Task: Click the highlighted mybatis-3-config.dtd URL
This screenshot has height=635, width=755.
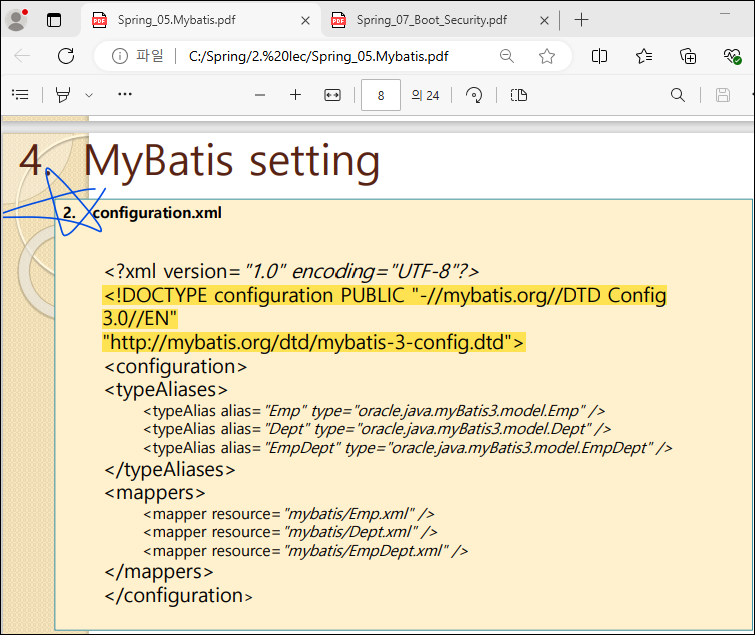Action: [x=314, y=343]
